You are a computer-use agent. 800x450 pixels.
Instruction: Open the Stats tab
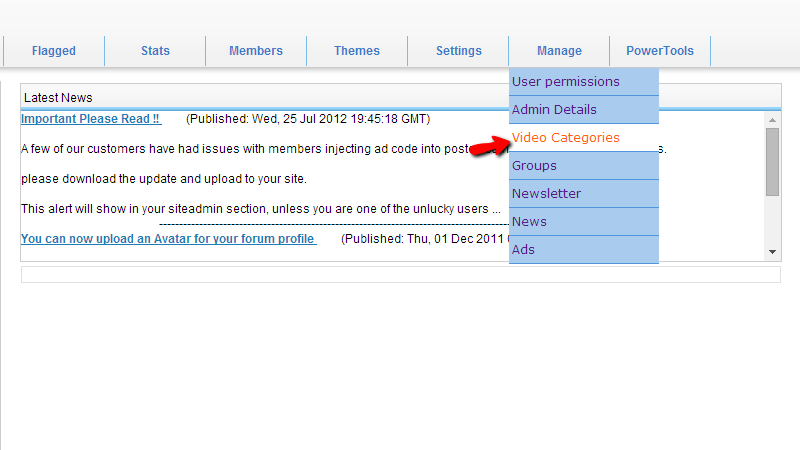(x=155, y=51)
